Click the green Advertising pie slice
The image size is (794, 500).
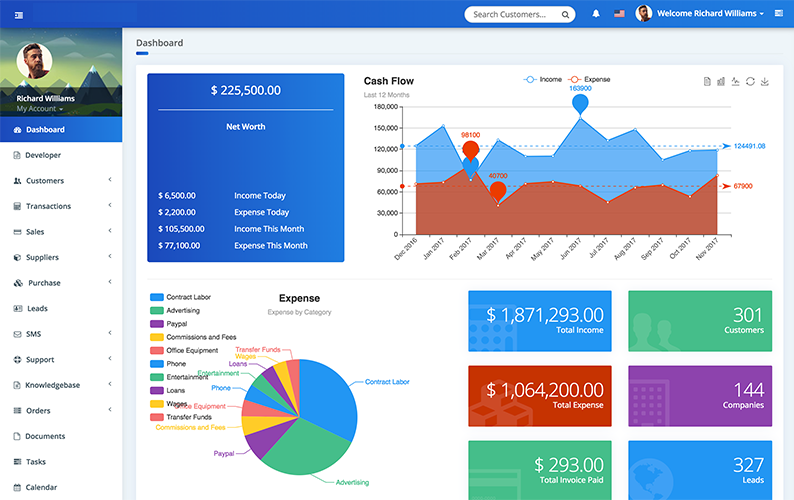306,448
